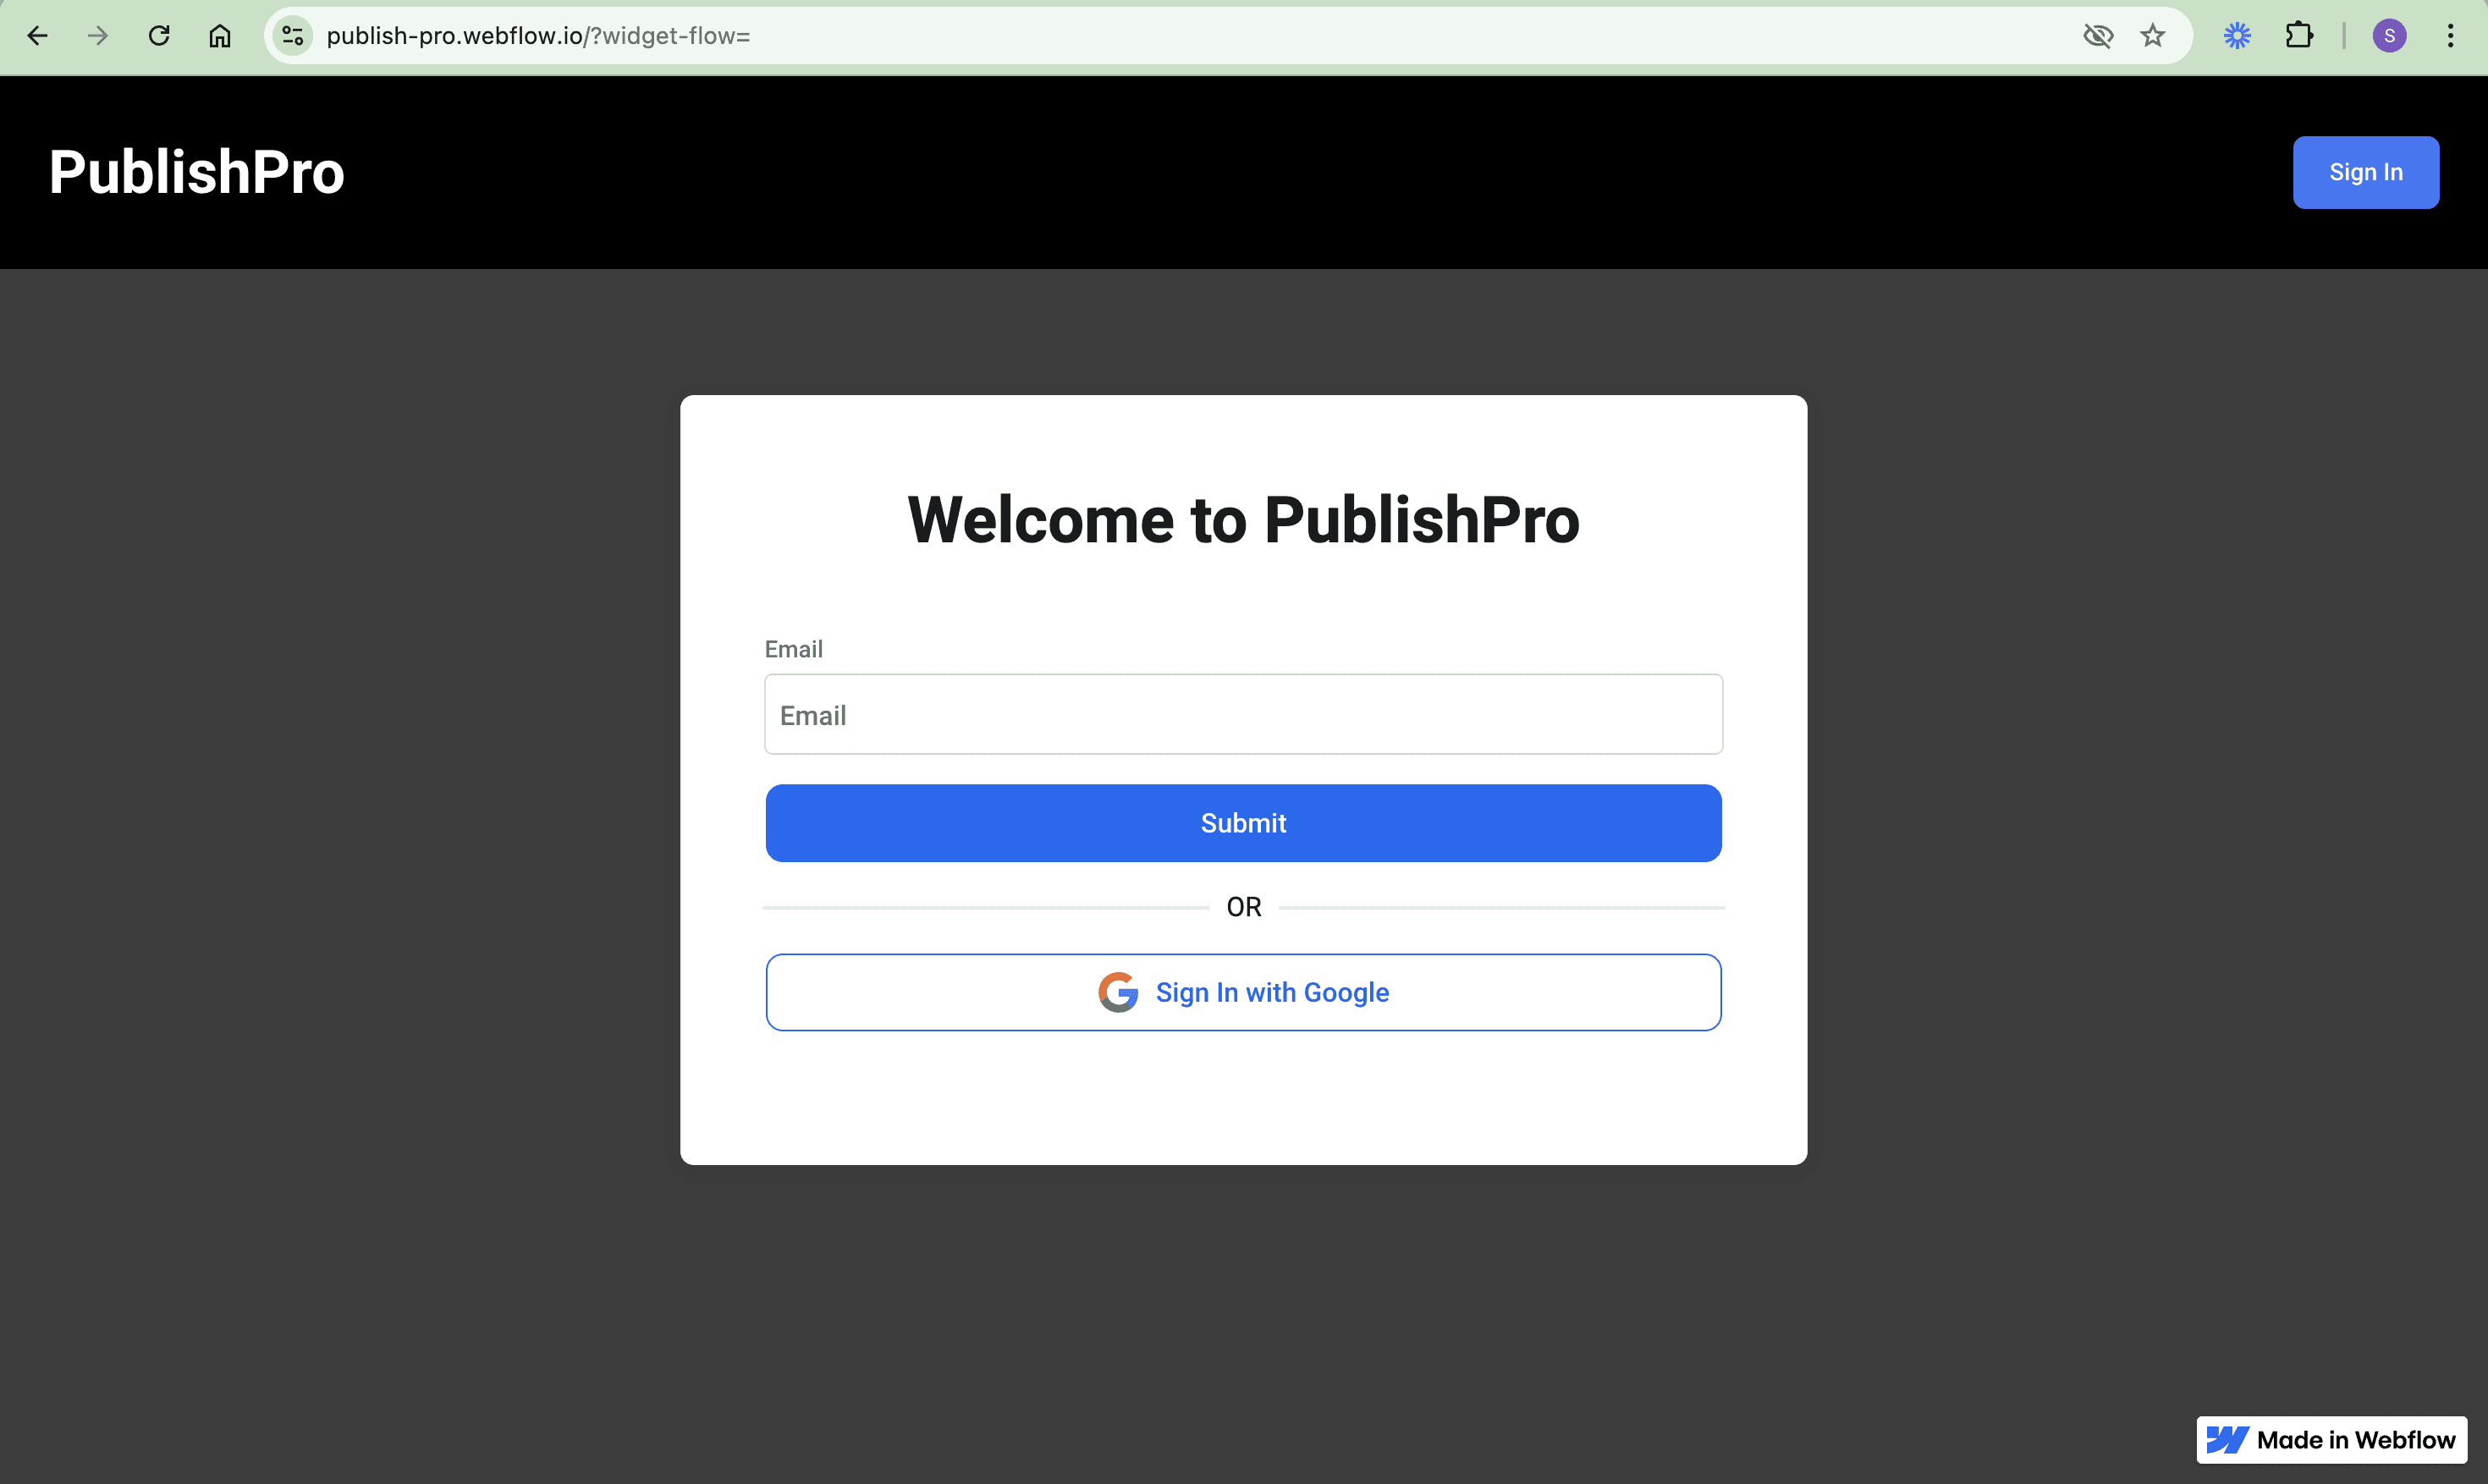
Task: Click the blue snowflake extension icon
Action: pos(2237,36)
